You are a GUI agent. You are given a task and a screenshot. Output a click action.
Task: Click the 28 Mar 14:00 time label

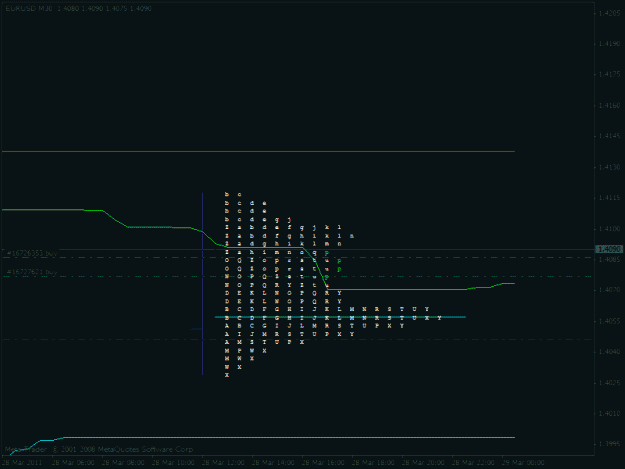(273, 463)
